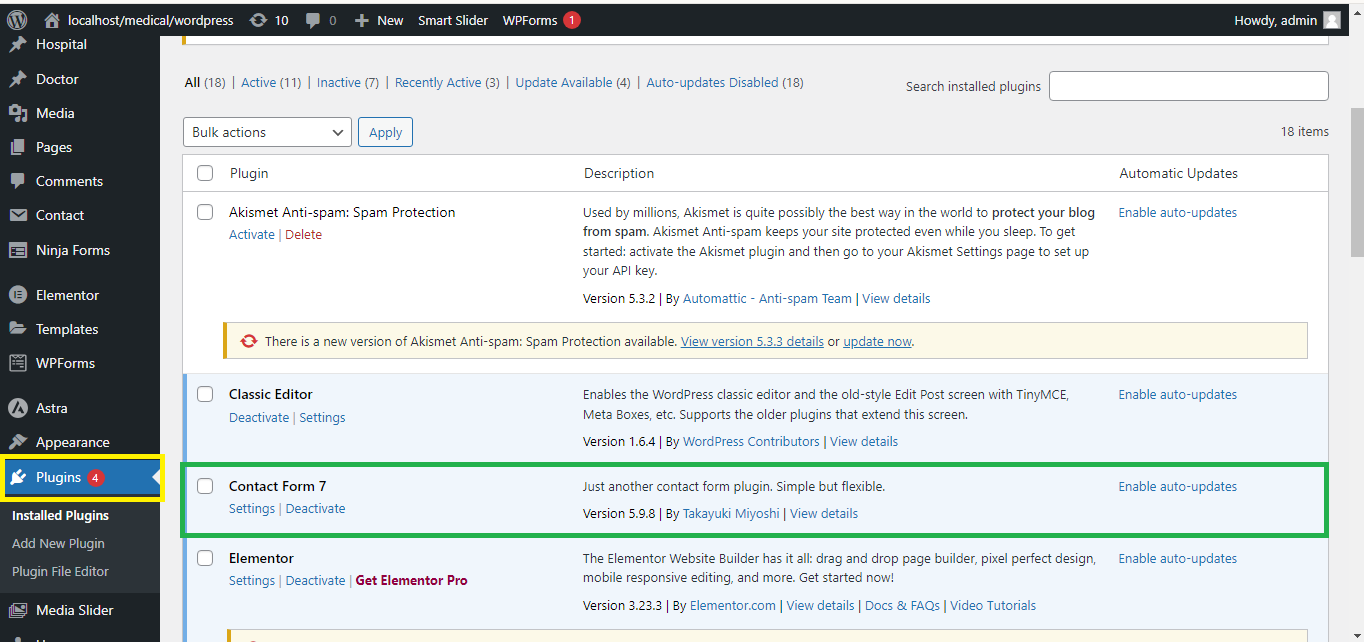Click the Search installed plugins field

[1188, 86]
